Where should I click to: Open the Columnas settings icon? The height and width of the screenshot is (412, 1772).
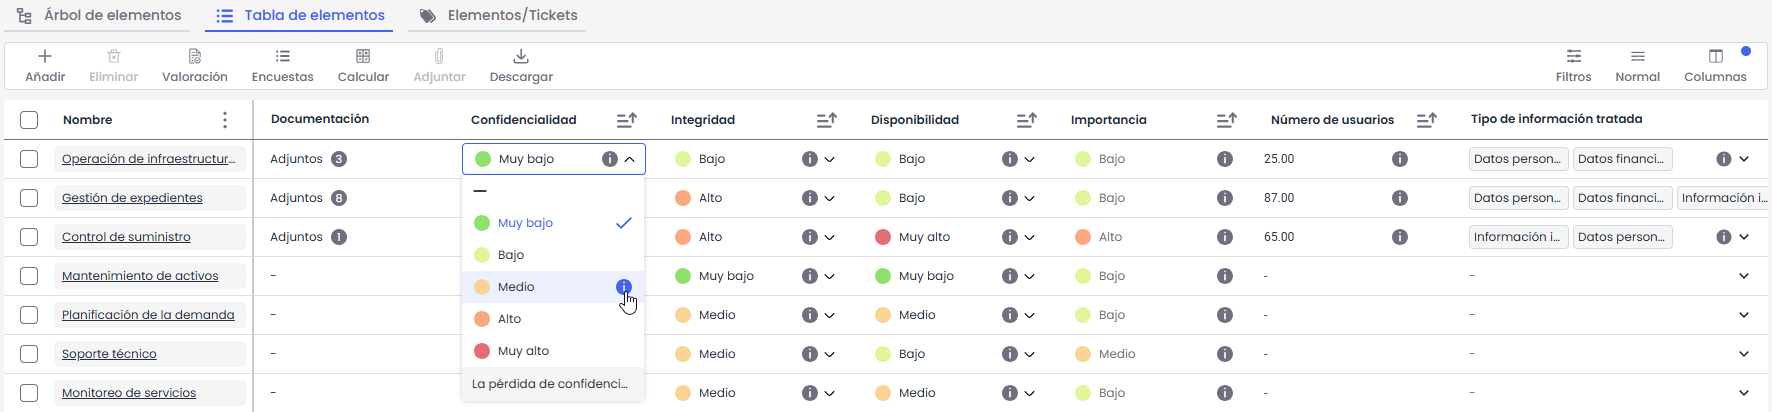click(1715, 57)
